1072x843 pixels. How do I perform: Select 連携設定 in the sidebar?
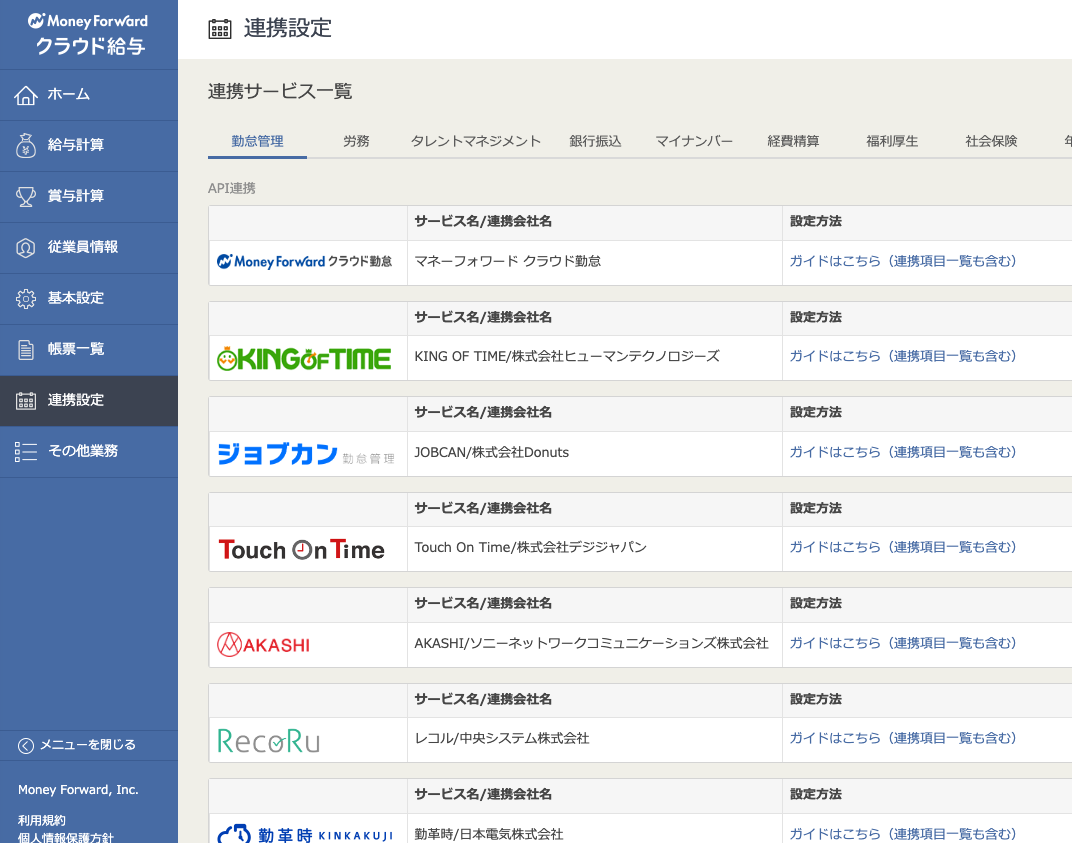(89, 401)
